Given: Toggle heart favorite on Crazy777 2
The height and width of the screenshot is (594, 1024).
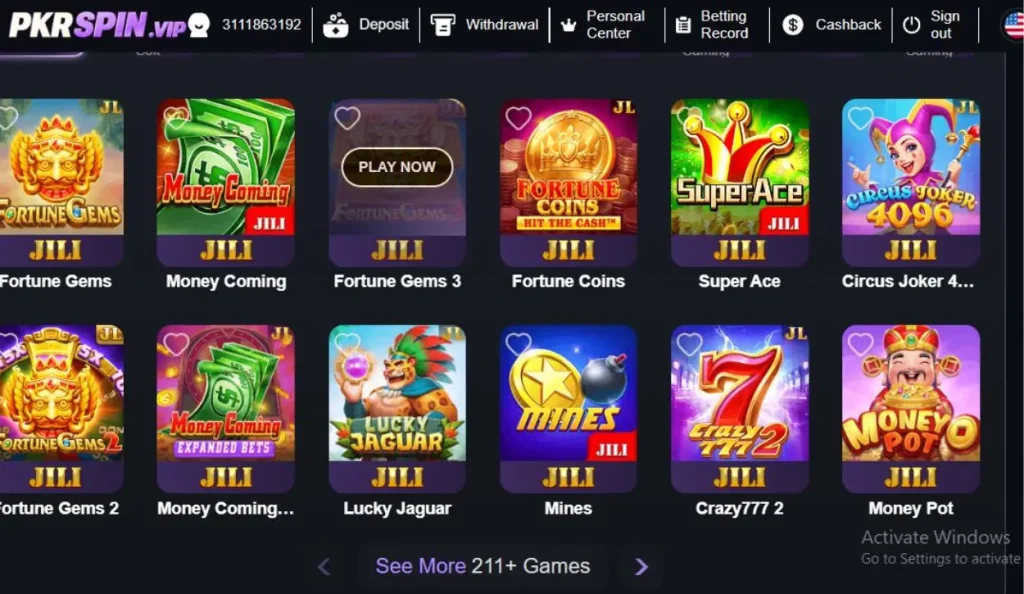Looking at the screenshot, I should pyautogui.click(x=690, y=344).
